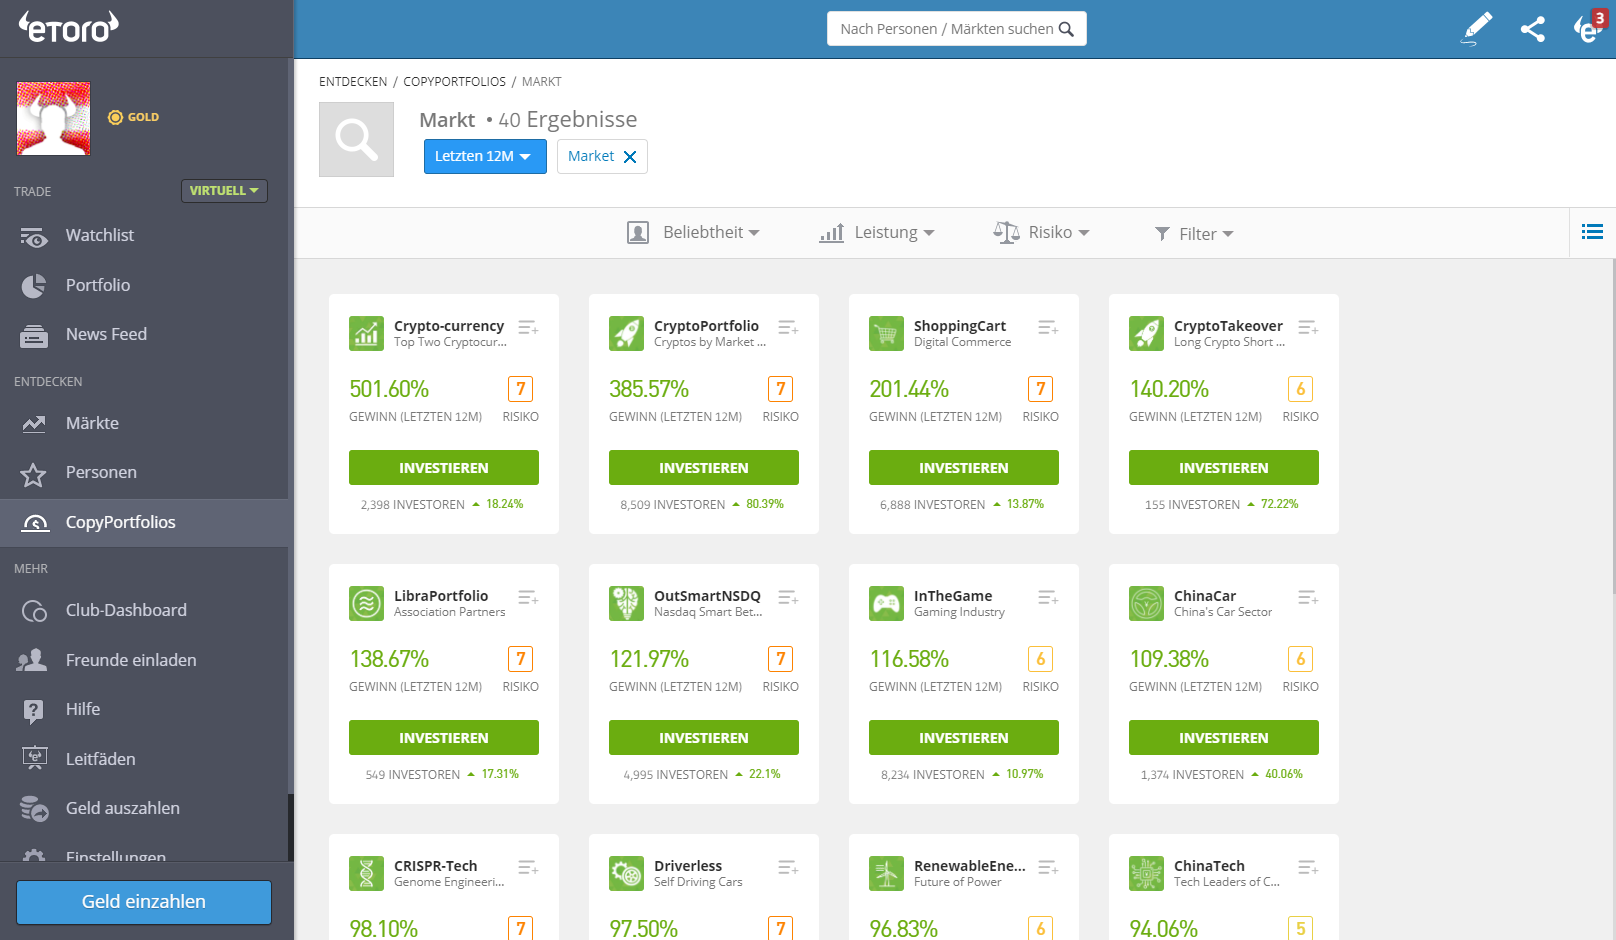Click the CryptoPortfolio rocket logo
Viewport: 1616px width, 940px height.
point(626,333)
